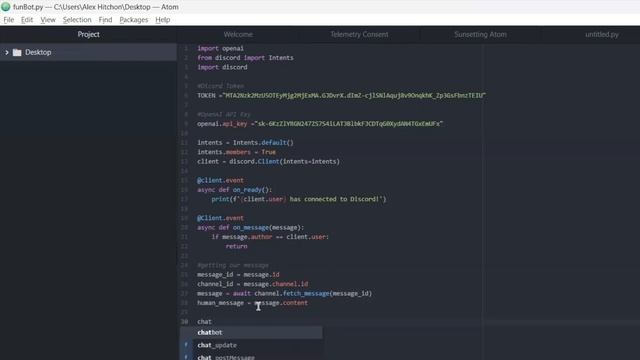640x360 pixels.
Task: Click the Atom app icon in title bar
Action: coord(6,7)
